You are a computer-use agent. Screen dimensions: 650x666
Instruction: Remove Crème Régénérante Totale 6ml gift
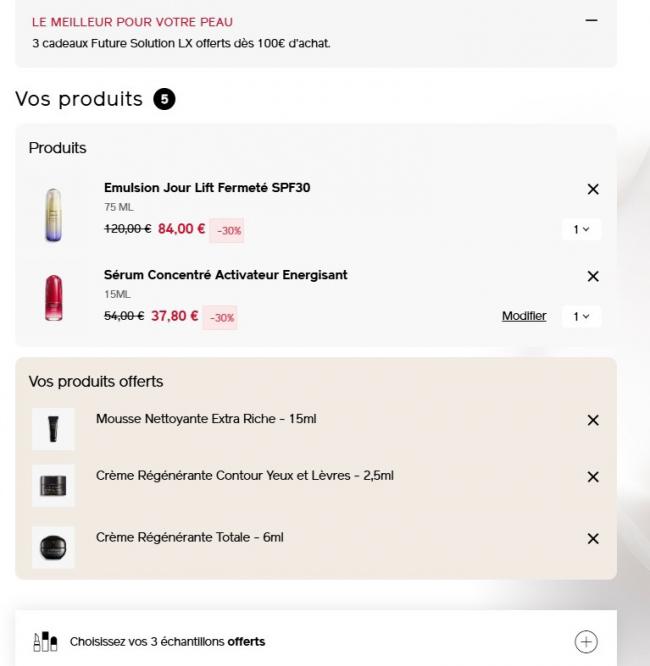pyautogui.click(x=593, y=539)
